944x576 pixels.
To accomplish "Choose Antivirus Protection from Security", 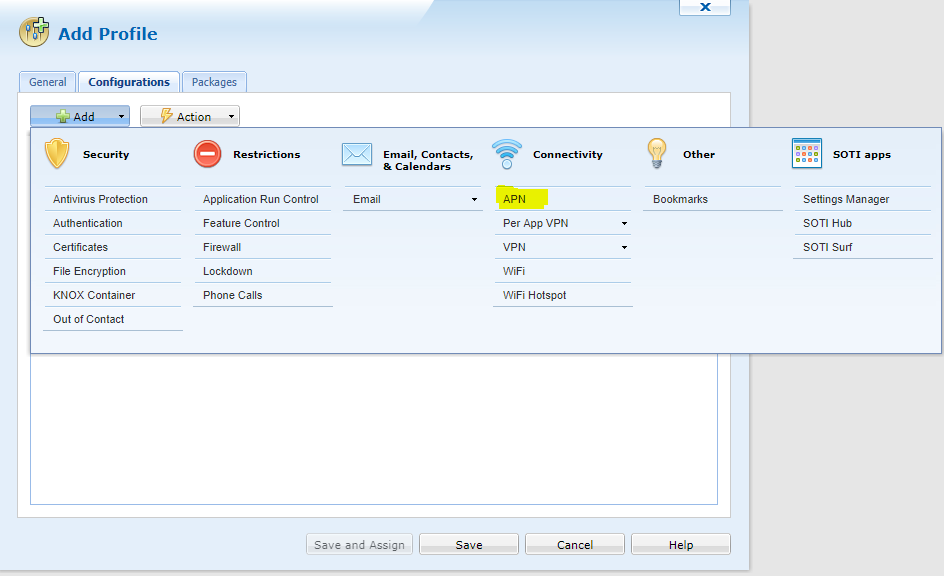I will [113, 199].
